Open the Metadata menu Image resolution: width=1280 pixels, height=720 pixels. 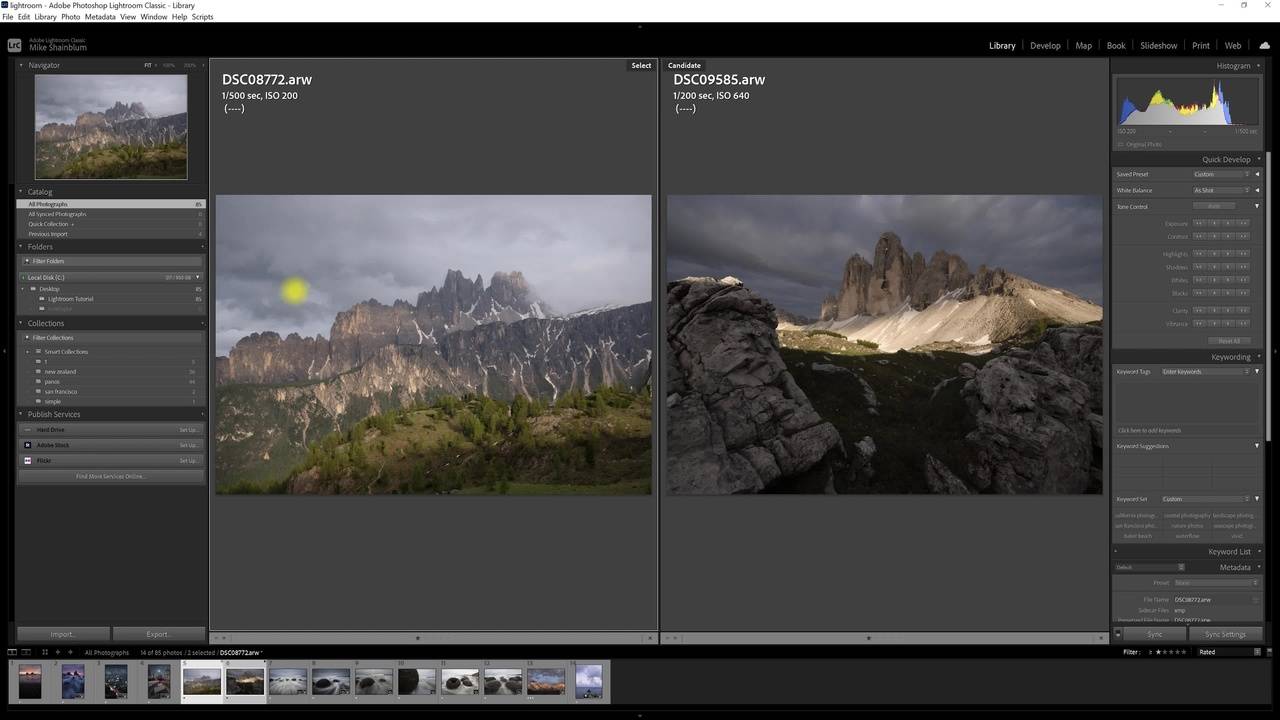point(99,17)
